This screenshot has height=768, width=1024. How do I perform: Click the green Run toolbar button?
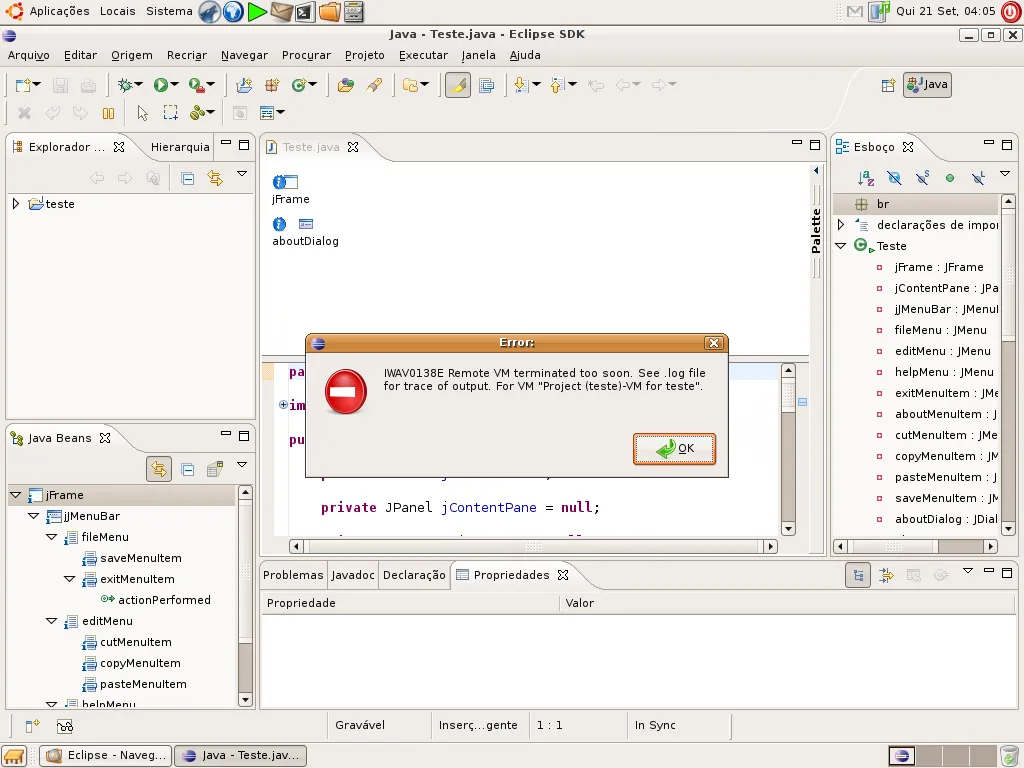click(160, 86)
